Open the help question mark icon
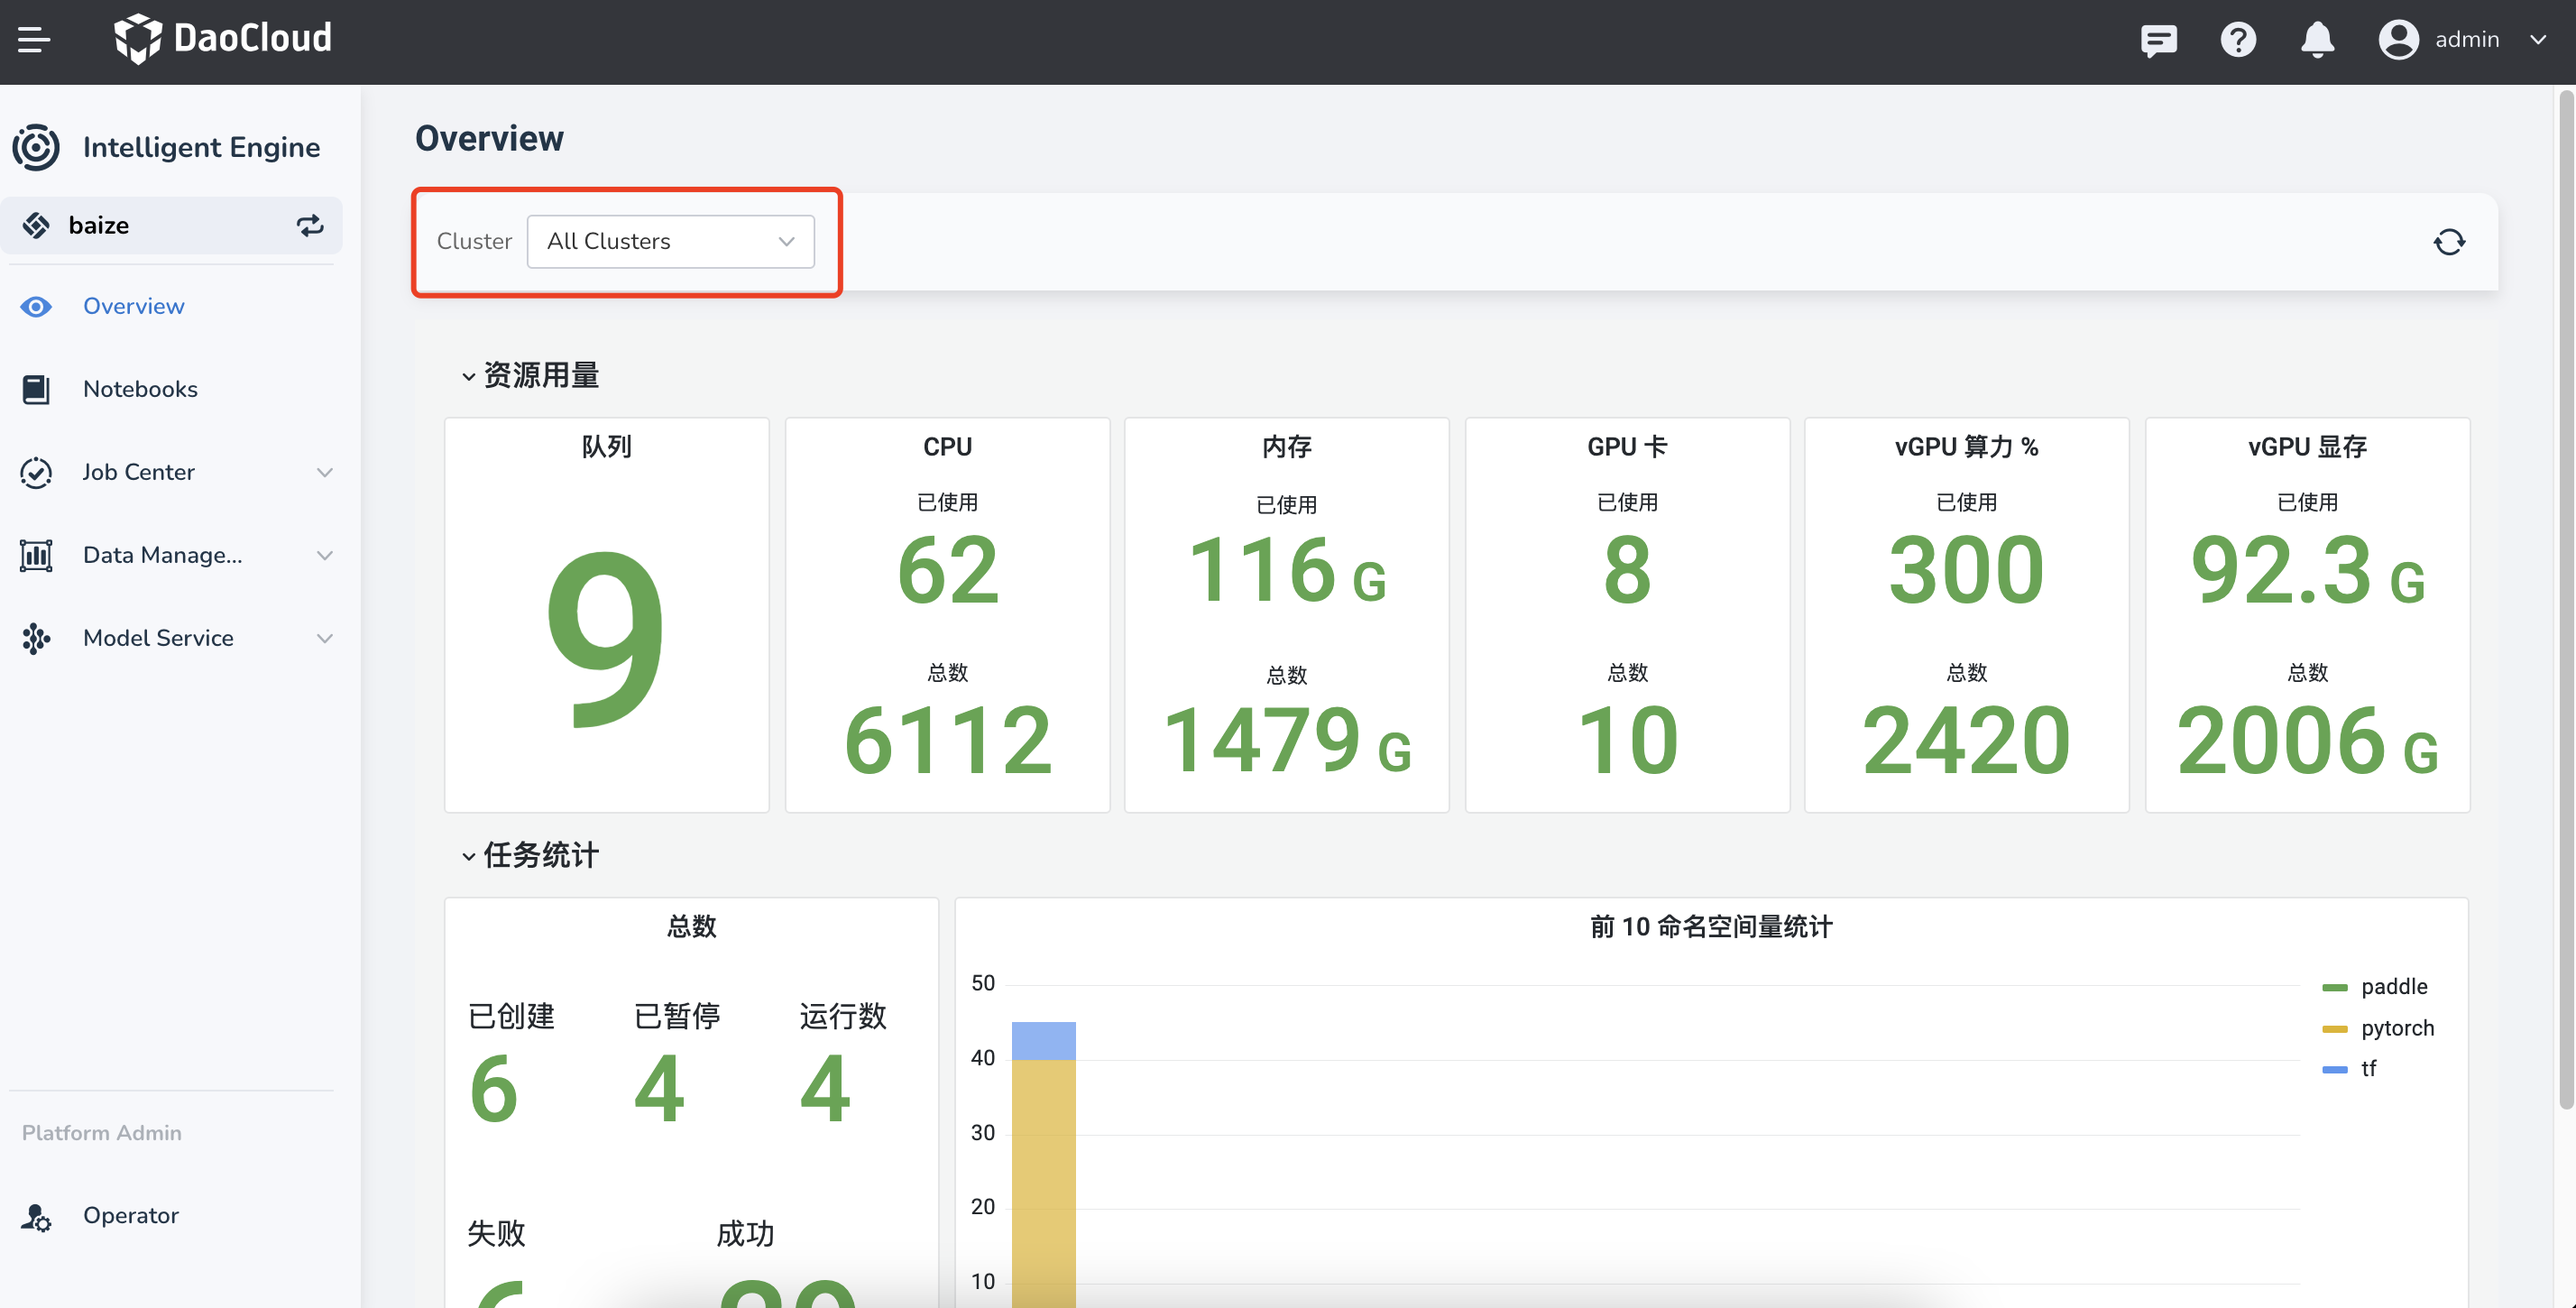Screen dimensions: 2576x1308 [2238, 40]
